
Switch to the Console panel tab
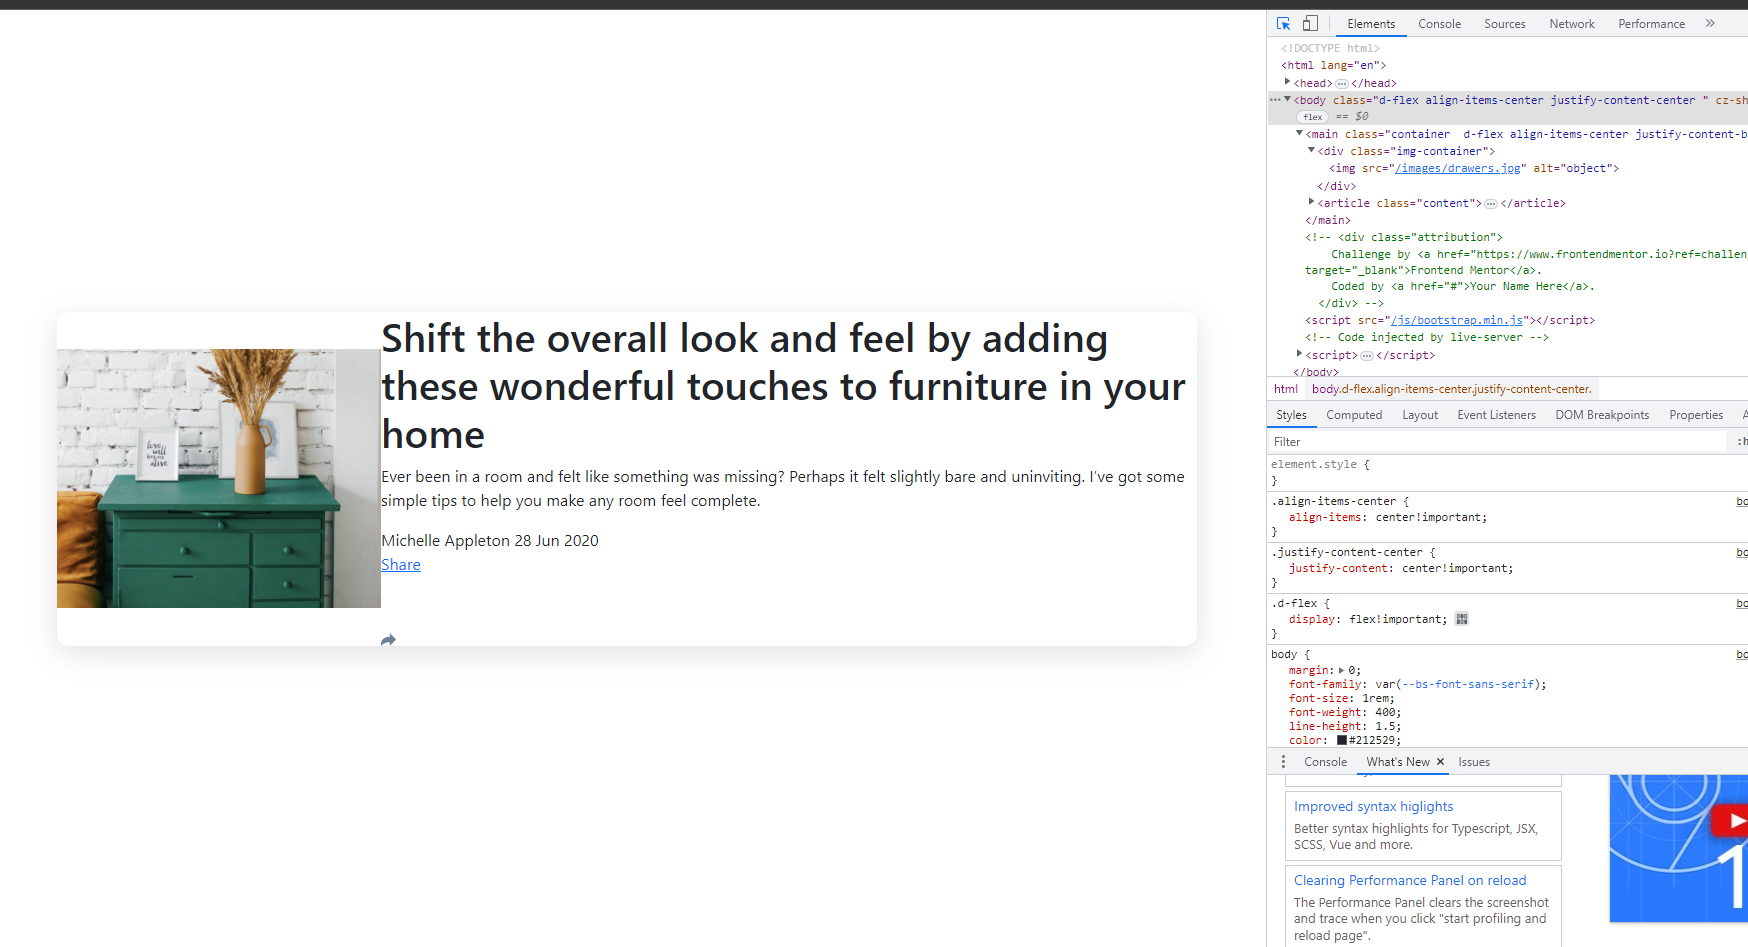[x=1439, y=23]
